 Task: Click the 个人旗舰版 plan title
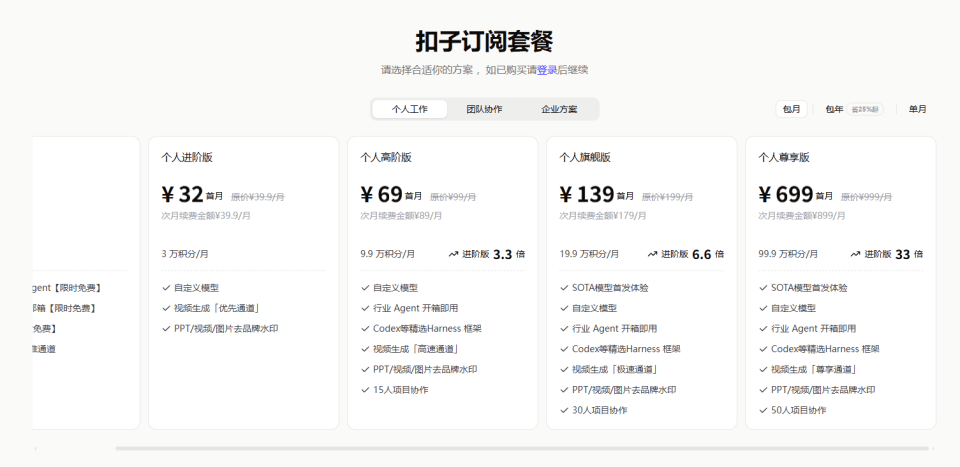point(585,157)
